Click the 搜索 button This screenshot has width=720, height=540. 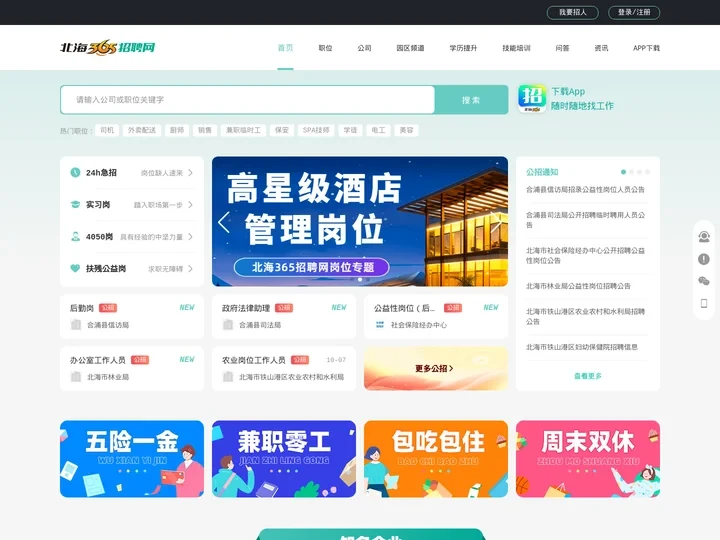(471, 100)
